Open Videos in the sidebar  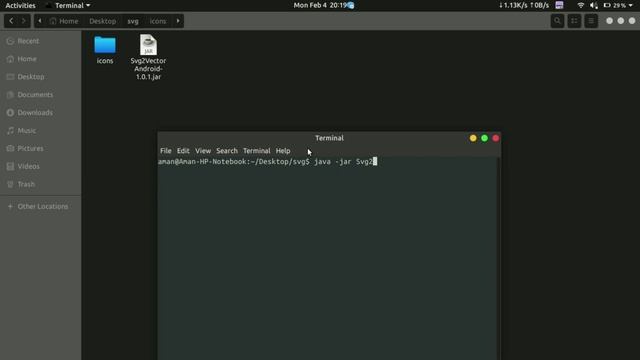[40, 167]
